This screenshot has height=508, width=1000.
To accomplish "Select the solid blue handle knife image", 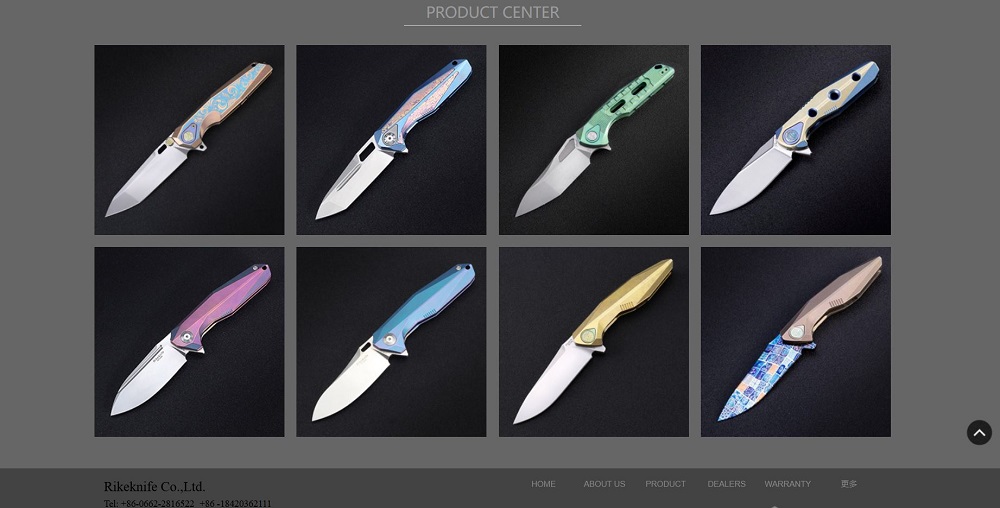I will (x=391, y=342).
